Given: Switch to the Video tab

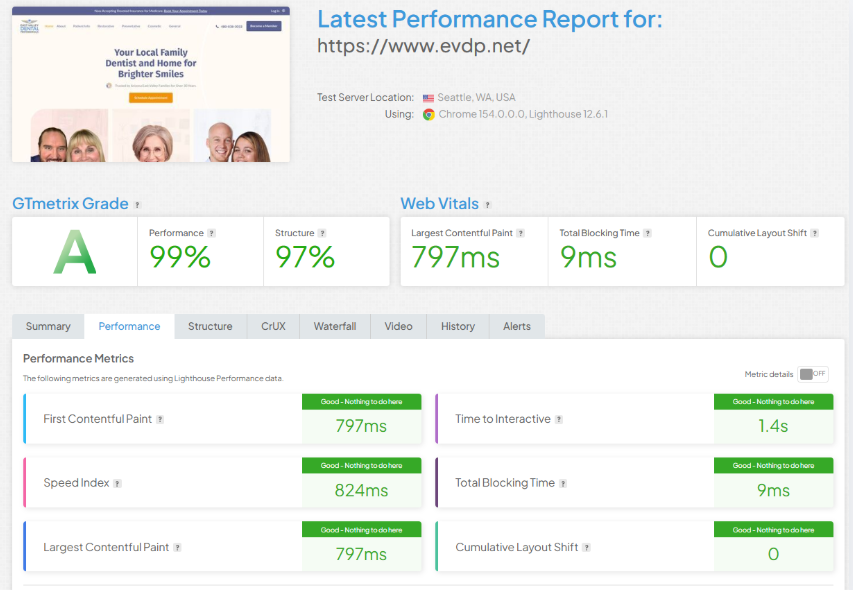Looking at the screenshot, I should coord(399,326).
